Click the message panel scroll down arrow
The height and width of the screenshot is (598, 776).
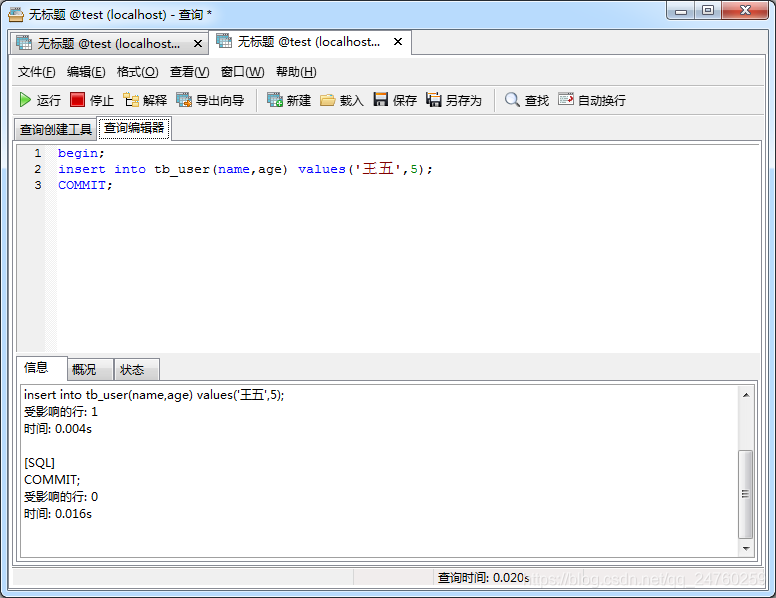tap(746, 548)
